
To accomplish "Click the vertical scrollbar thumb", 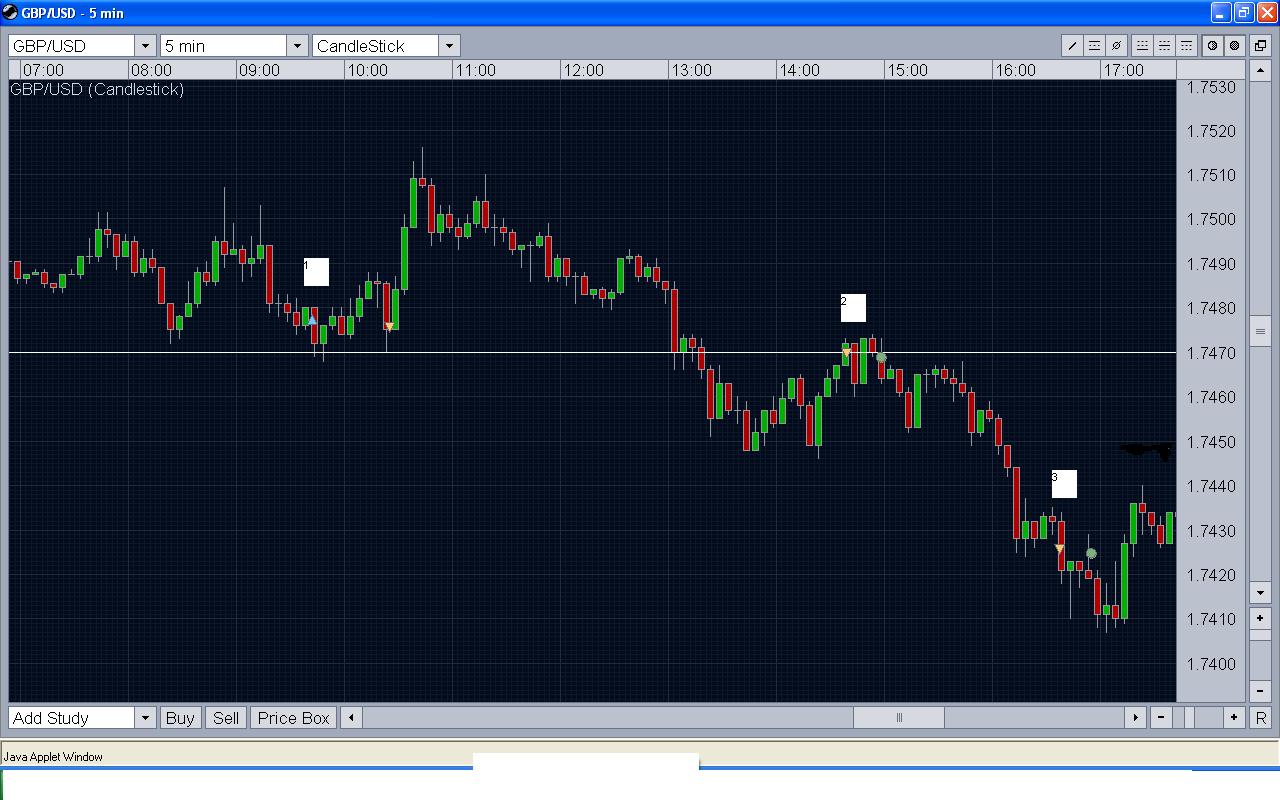I will pos(1260,331).
